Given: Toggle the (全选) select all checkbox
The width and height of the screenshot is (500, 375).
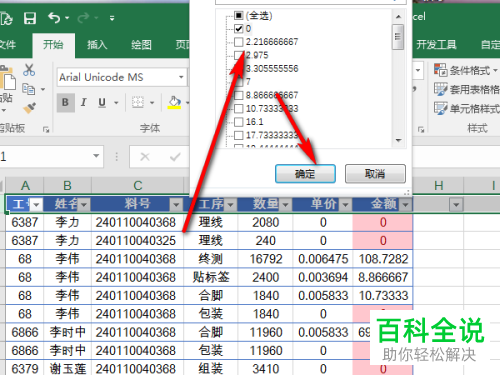Looking at the screenshot, I should pyautogui.click(x=239, y=15).
